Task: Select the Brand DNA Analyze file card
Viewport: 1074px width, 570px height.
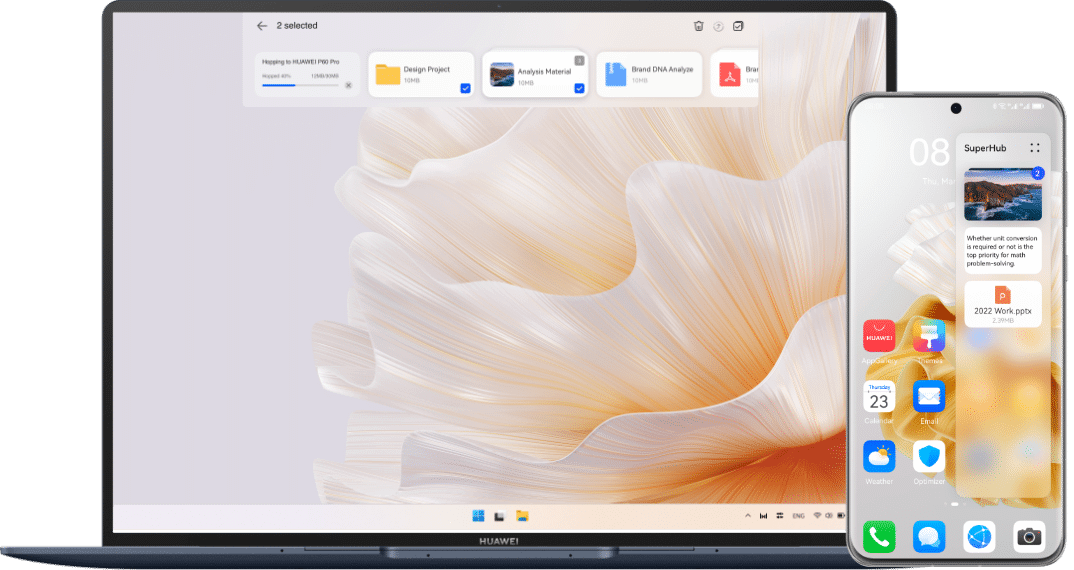Action: (648, 75)
